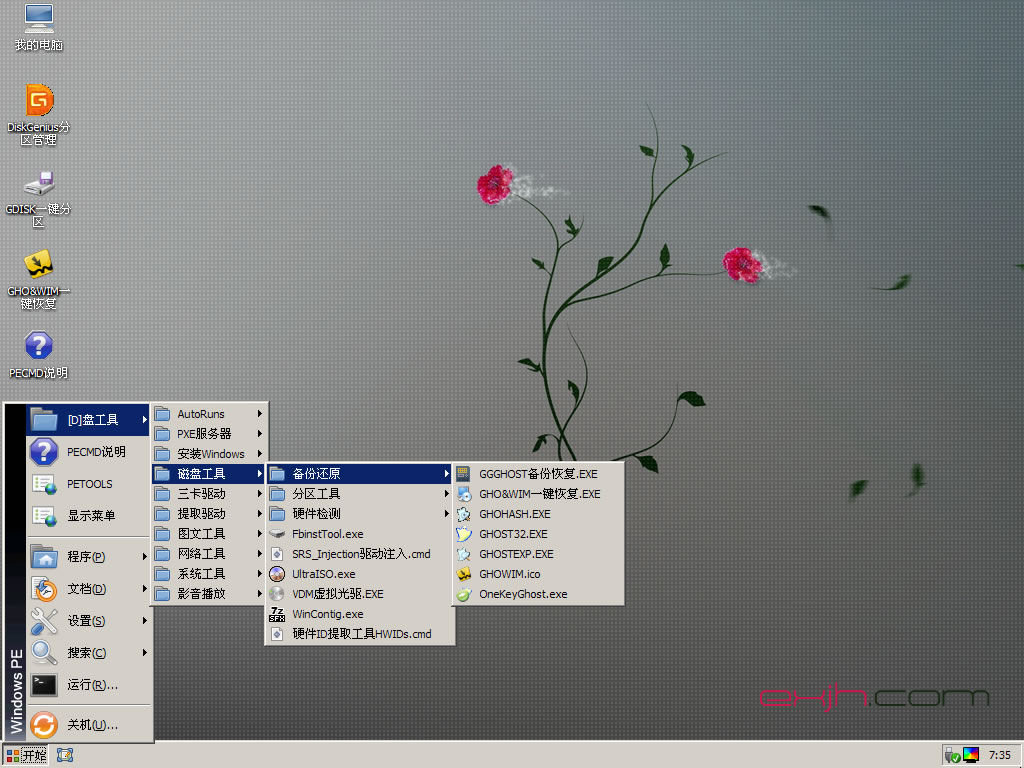Launch GDISK one-key partition desktop icon
Screen dimensions: 1024x768
(39, 185)
